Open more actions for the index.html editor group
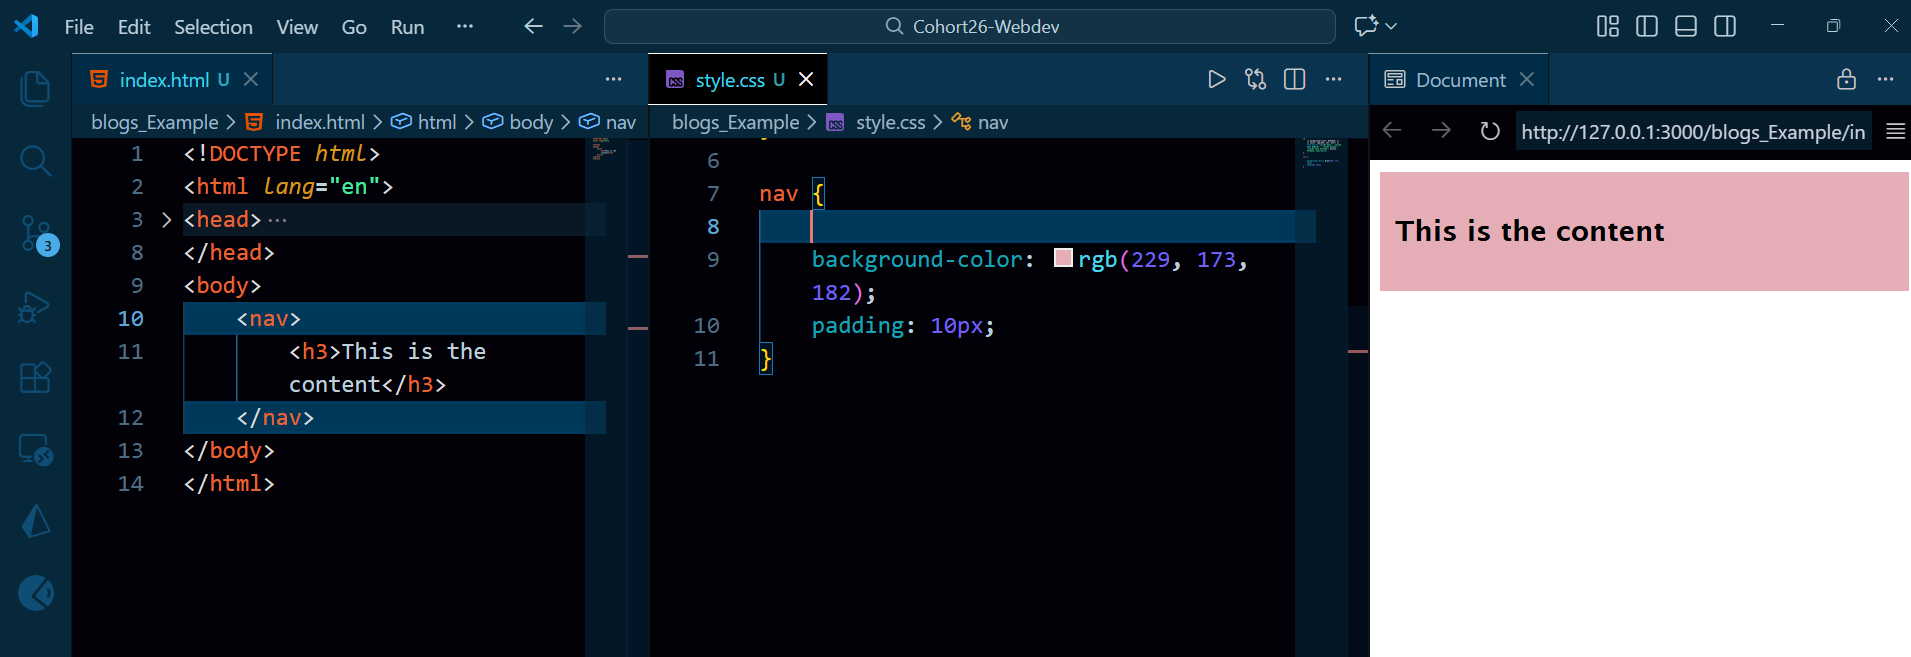 (x=613, y=79)
